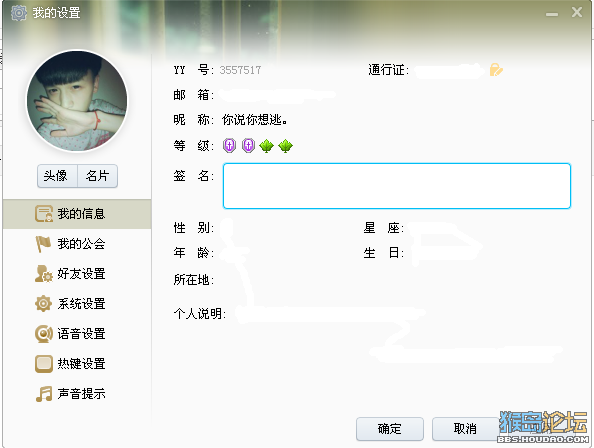Screen dimensions: 594x448
Task: Click the 好友设置 person-gear icon
Action: click(x=44, y=274)
